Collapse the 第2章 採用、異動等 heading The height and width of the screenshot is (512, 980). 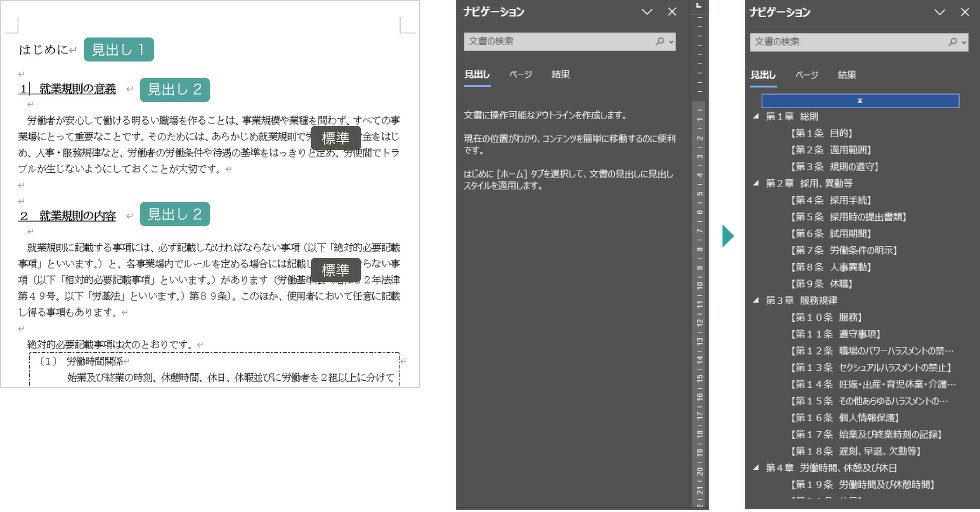[756, 184]
